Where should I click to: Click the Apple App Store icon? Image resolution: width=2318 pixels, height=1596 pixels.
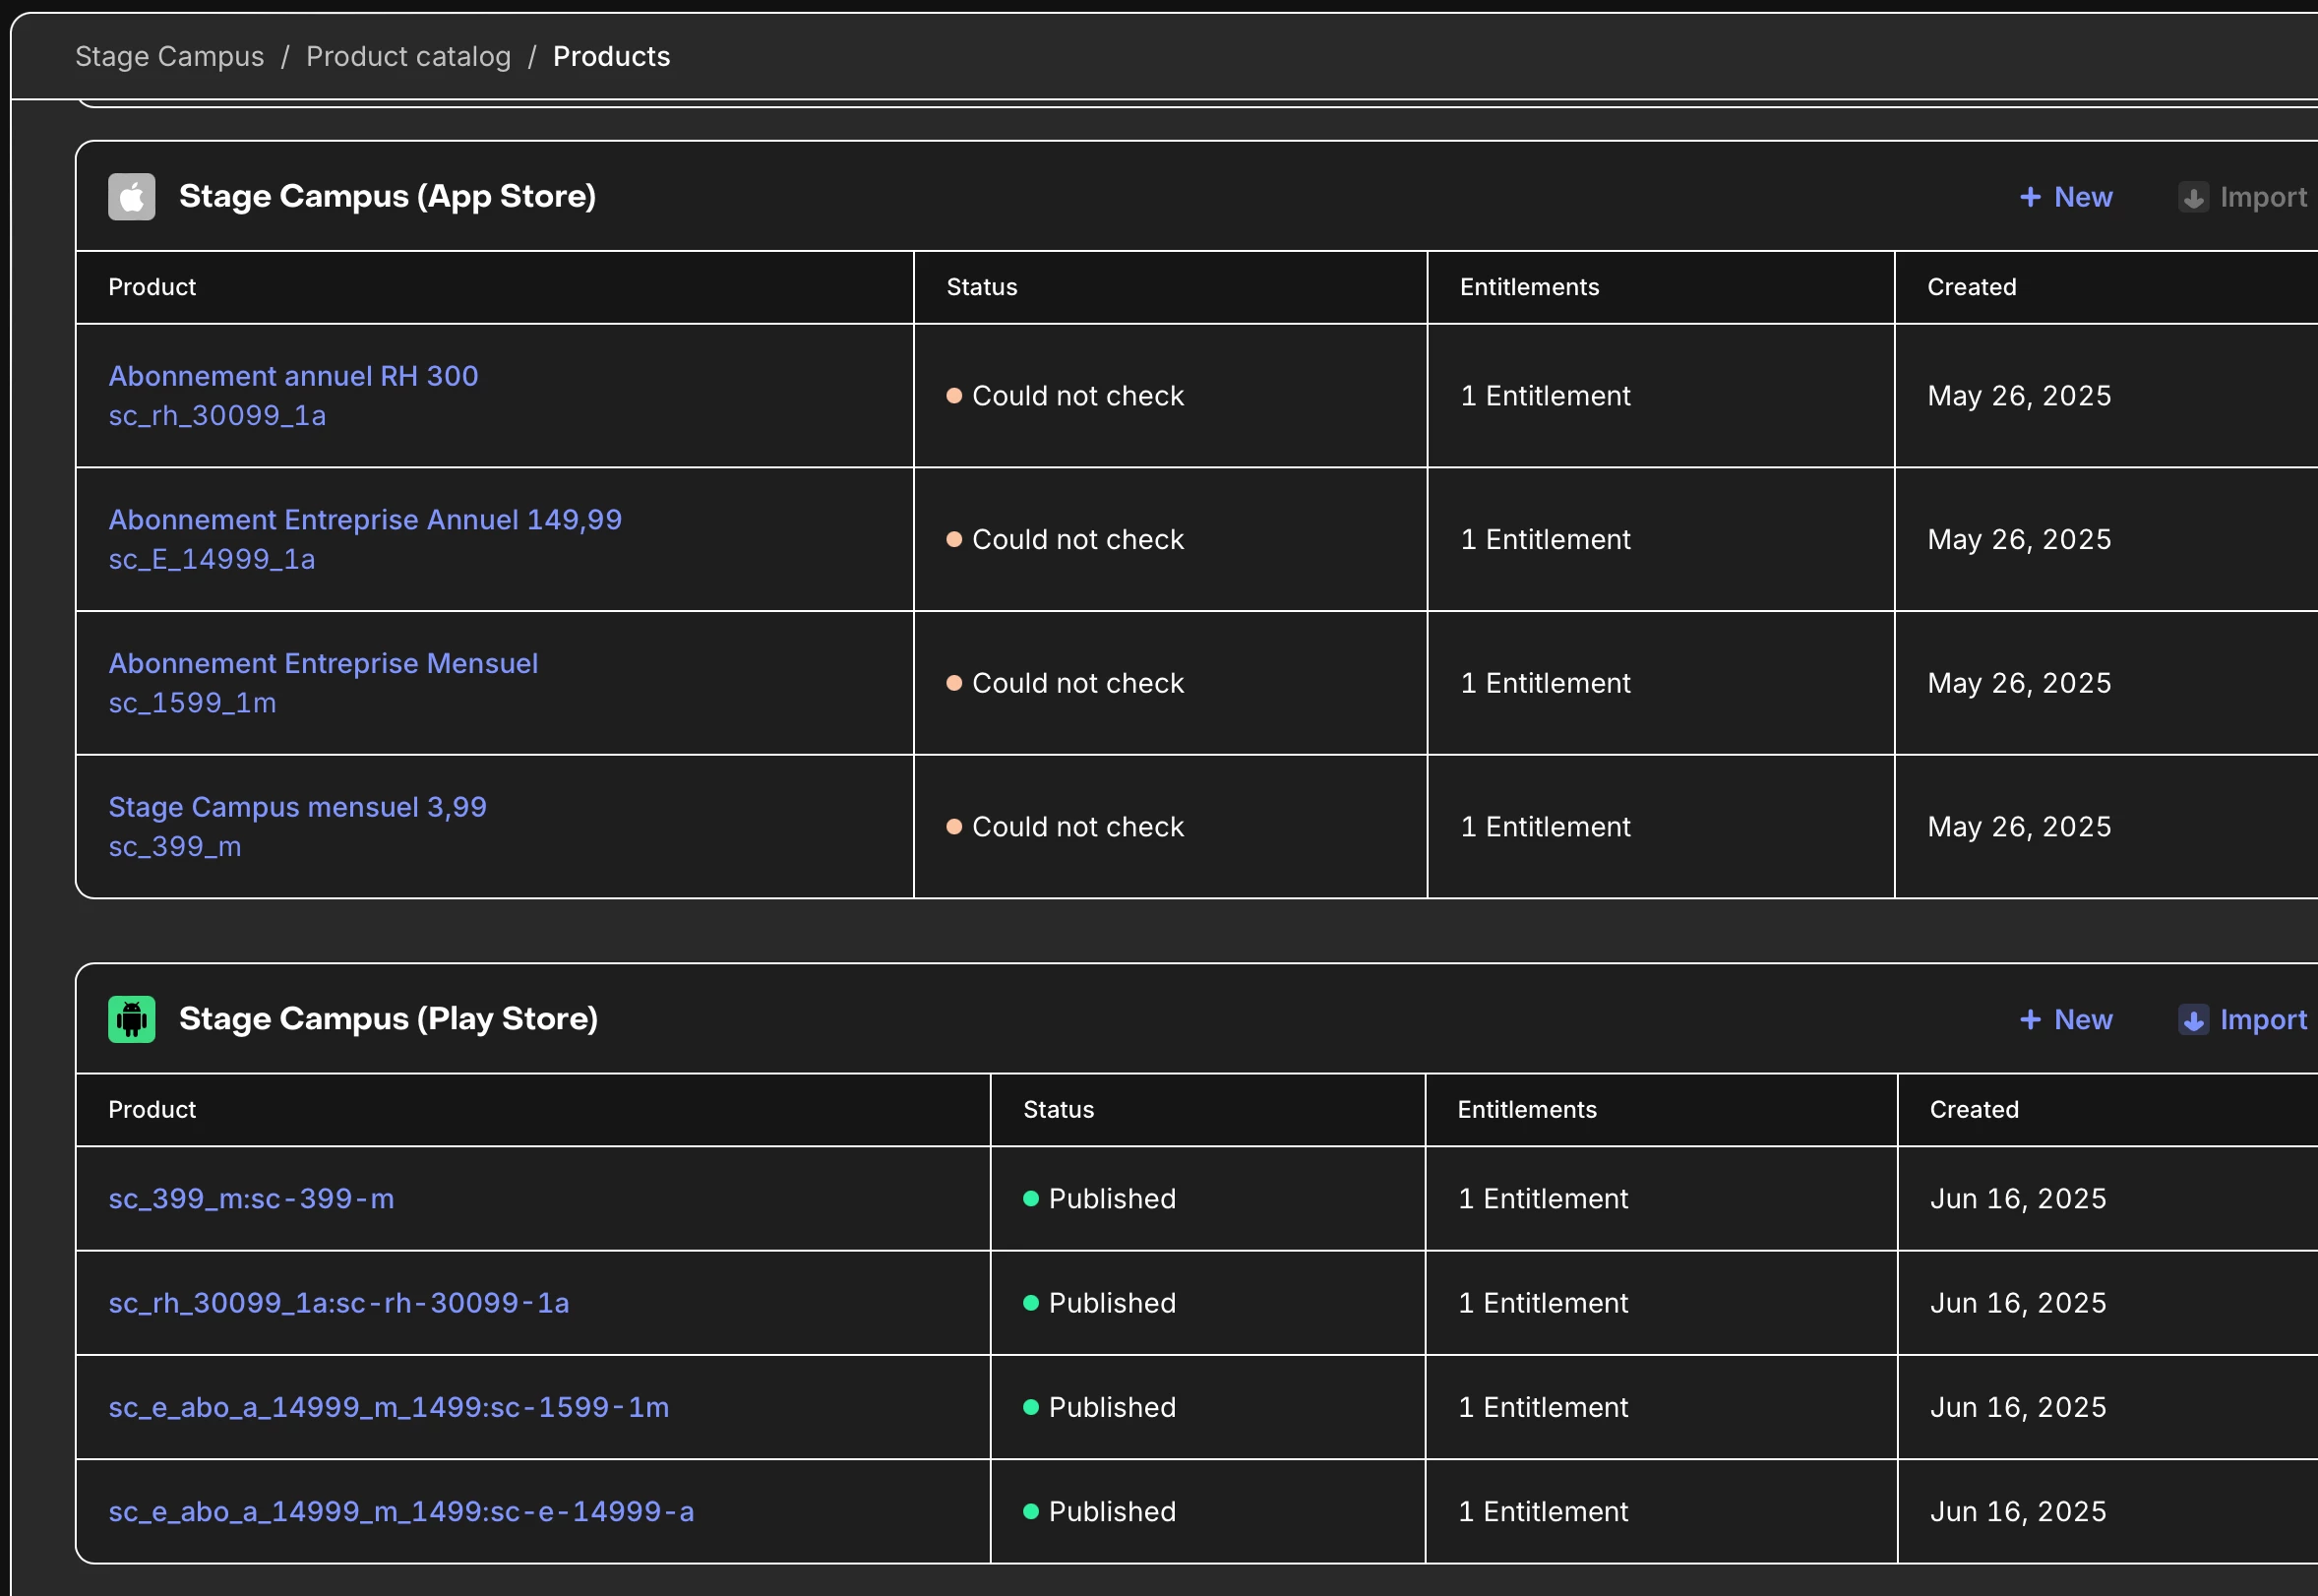click(131, 197)
